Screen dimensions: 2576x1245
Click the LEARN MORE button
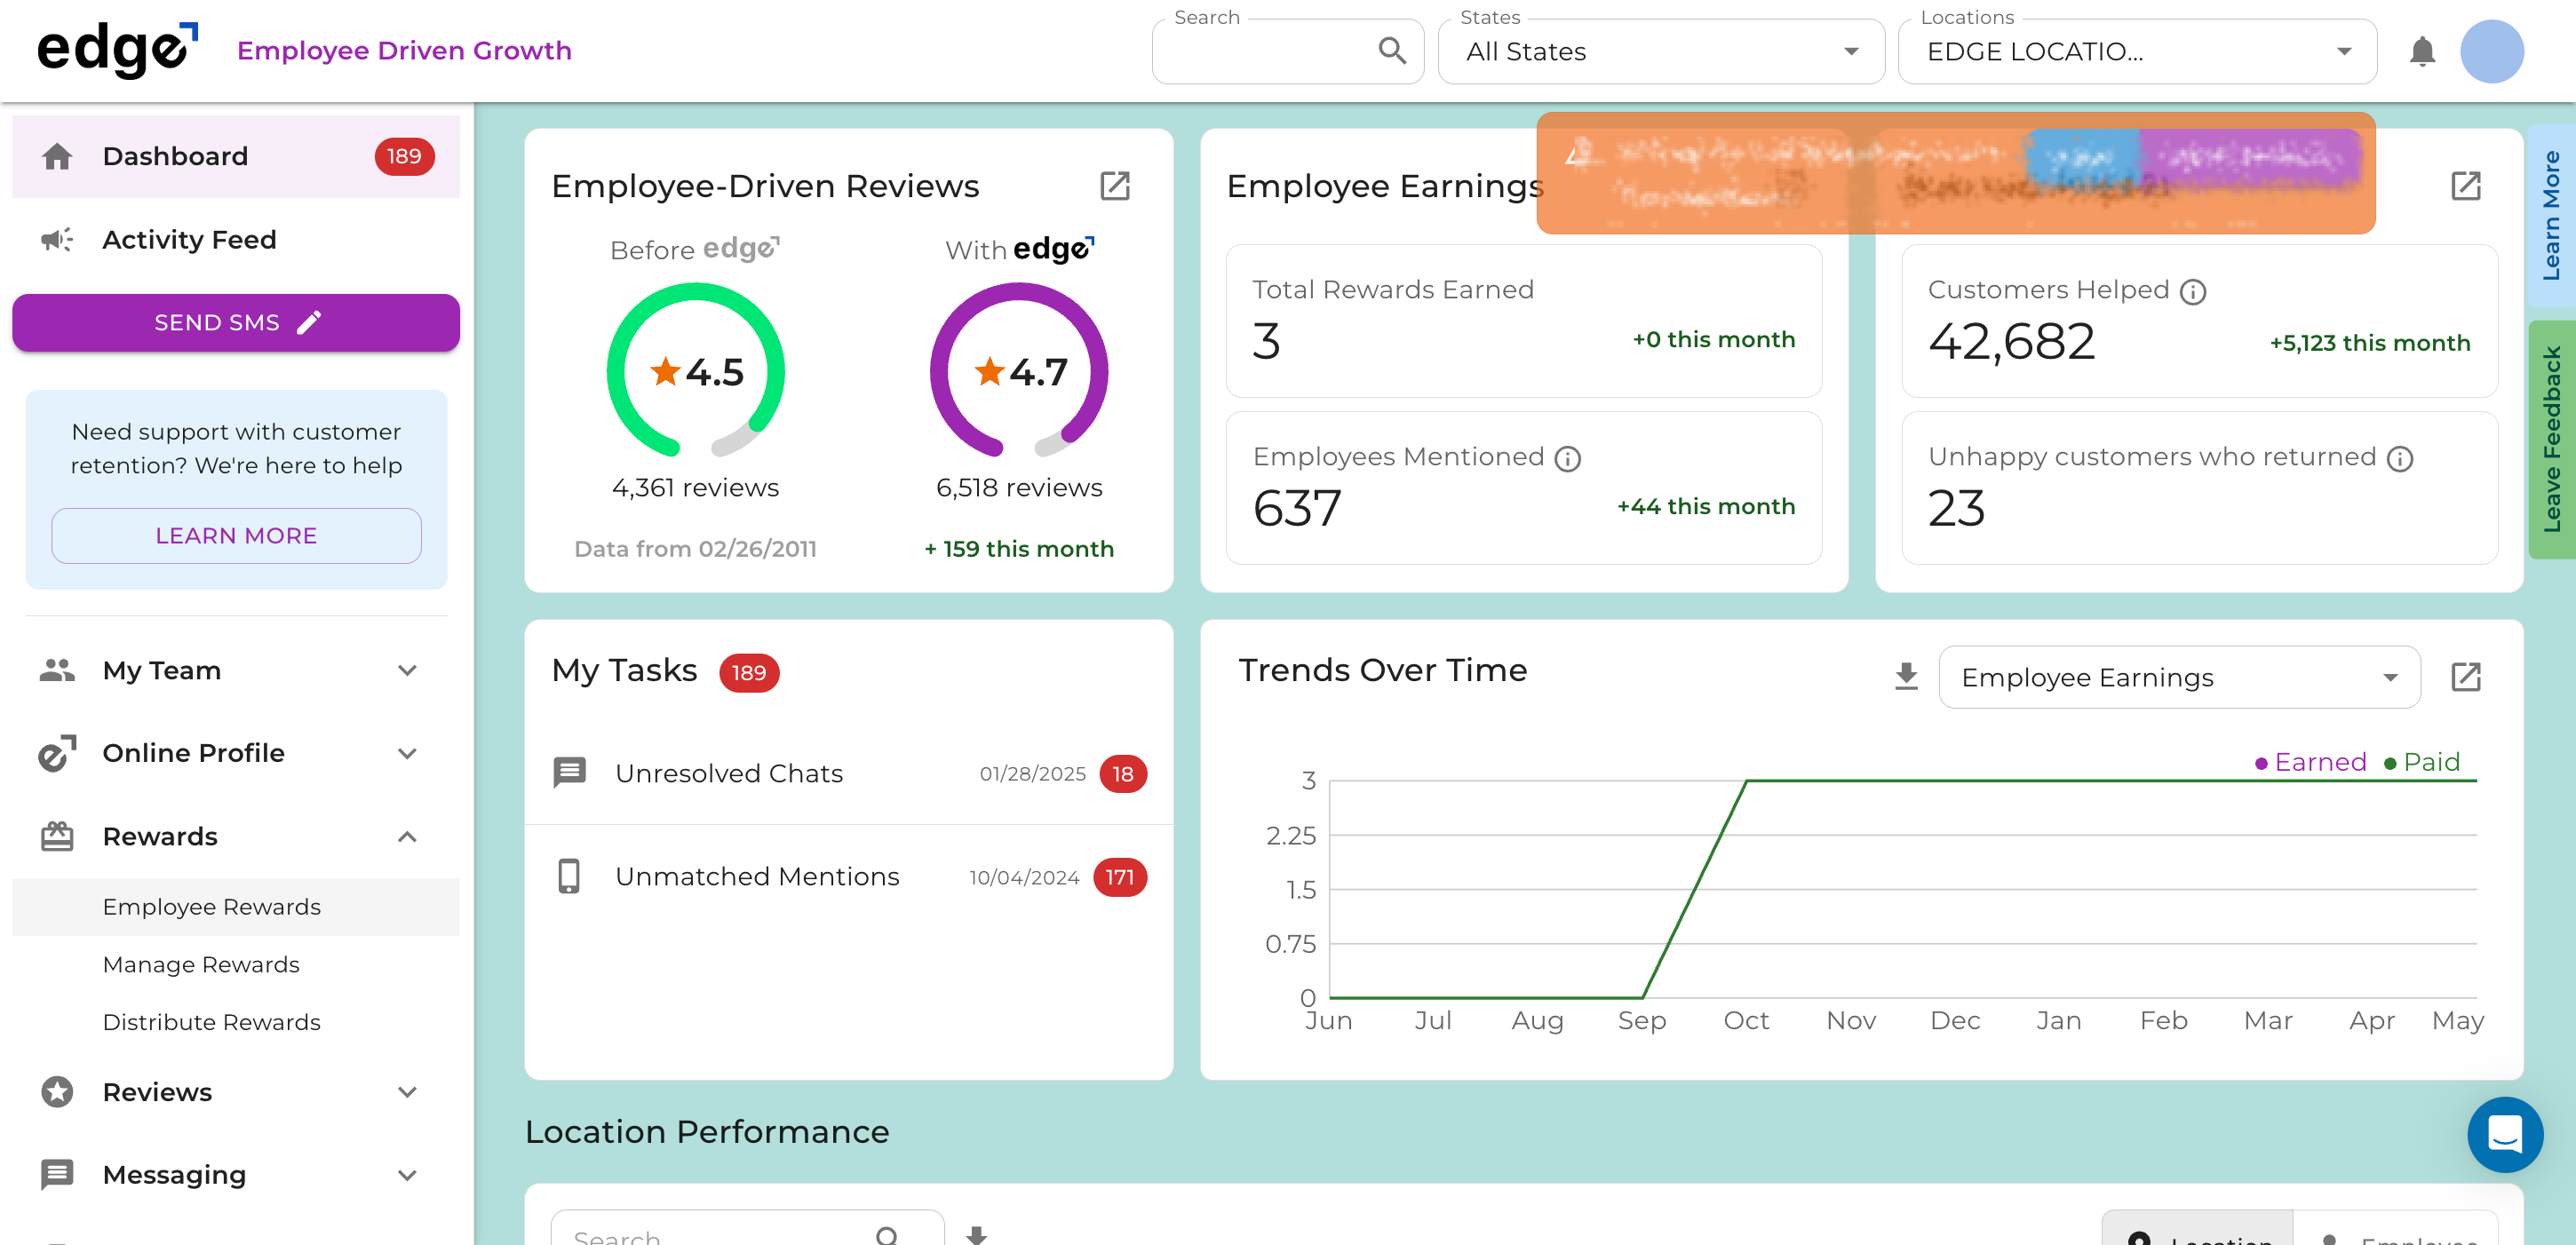[236, 536]
